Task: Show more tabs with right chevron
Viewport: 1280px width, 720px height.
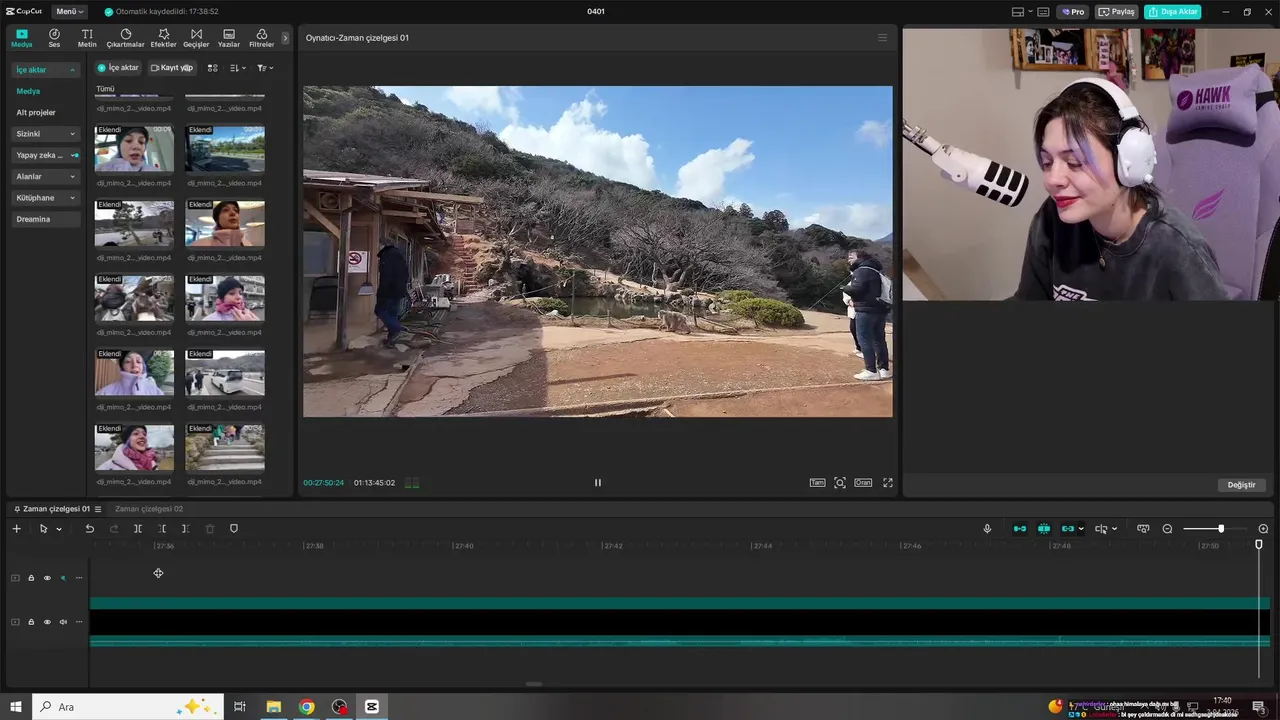Action: (x=285, y=38)
